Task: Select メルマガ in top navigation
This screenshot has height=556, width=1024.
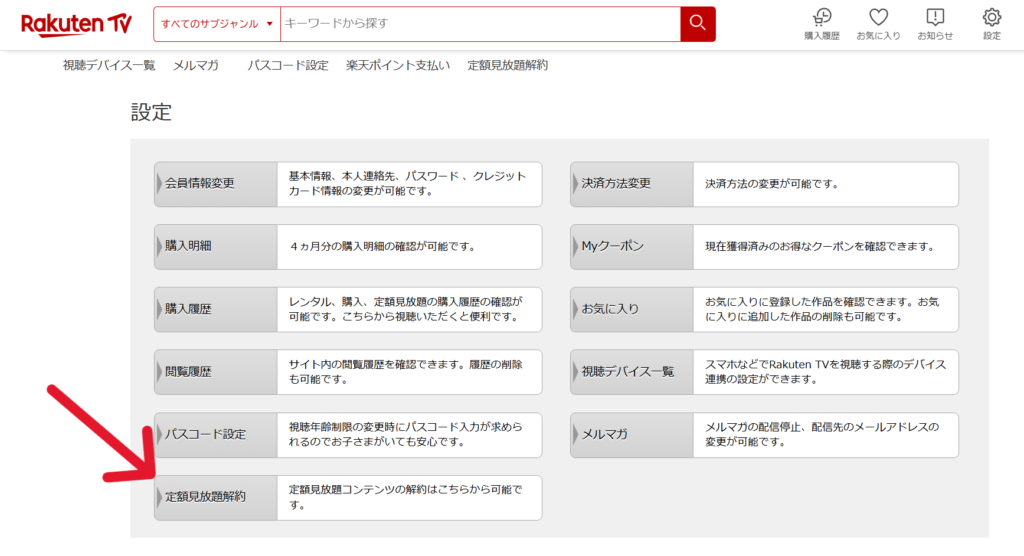Action: tap(196, 66)
